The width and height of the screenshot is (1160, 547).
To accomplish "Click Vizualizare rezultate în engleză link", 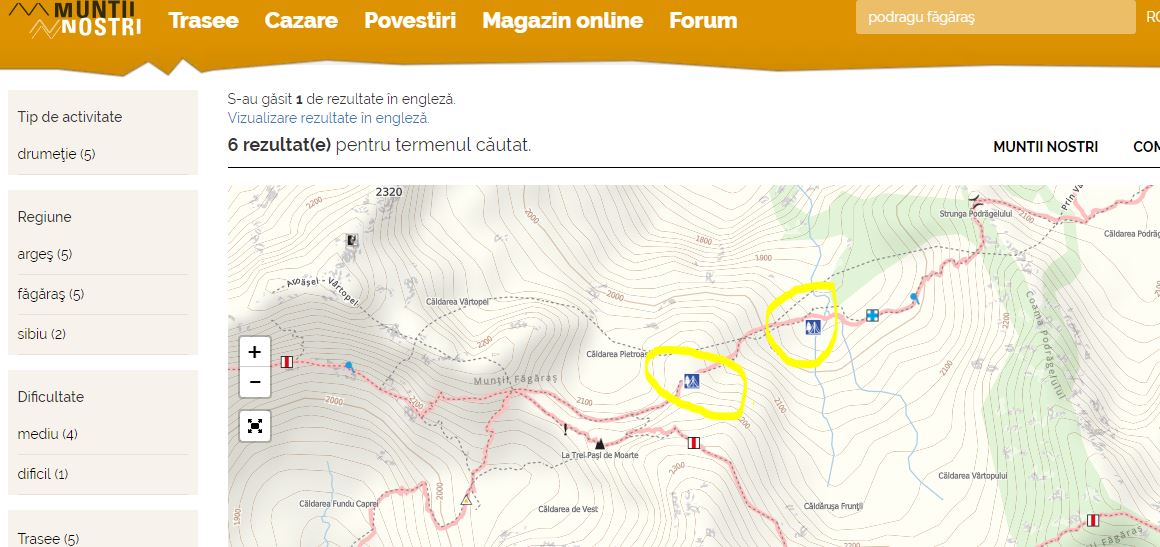I will click(x=328, y=118).
